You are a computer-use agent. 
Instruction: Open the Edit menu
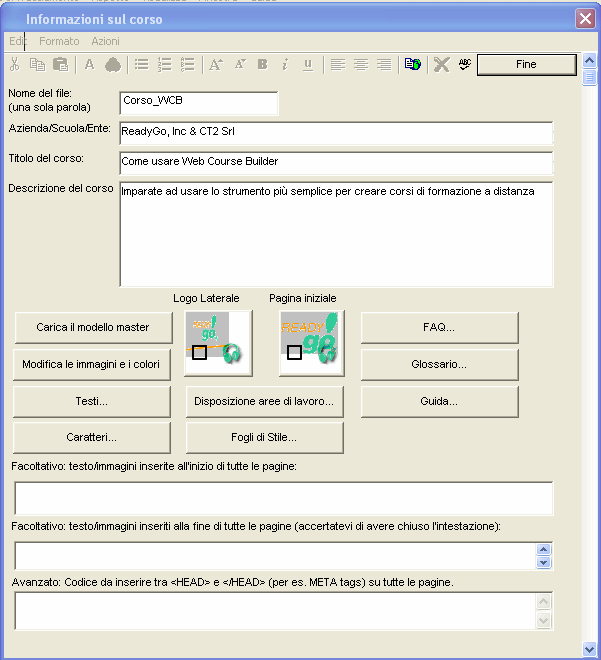tap(18, 41)
